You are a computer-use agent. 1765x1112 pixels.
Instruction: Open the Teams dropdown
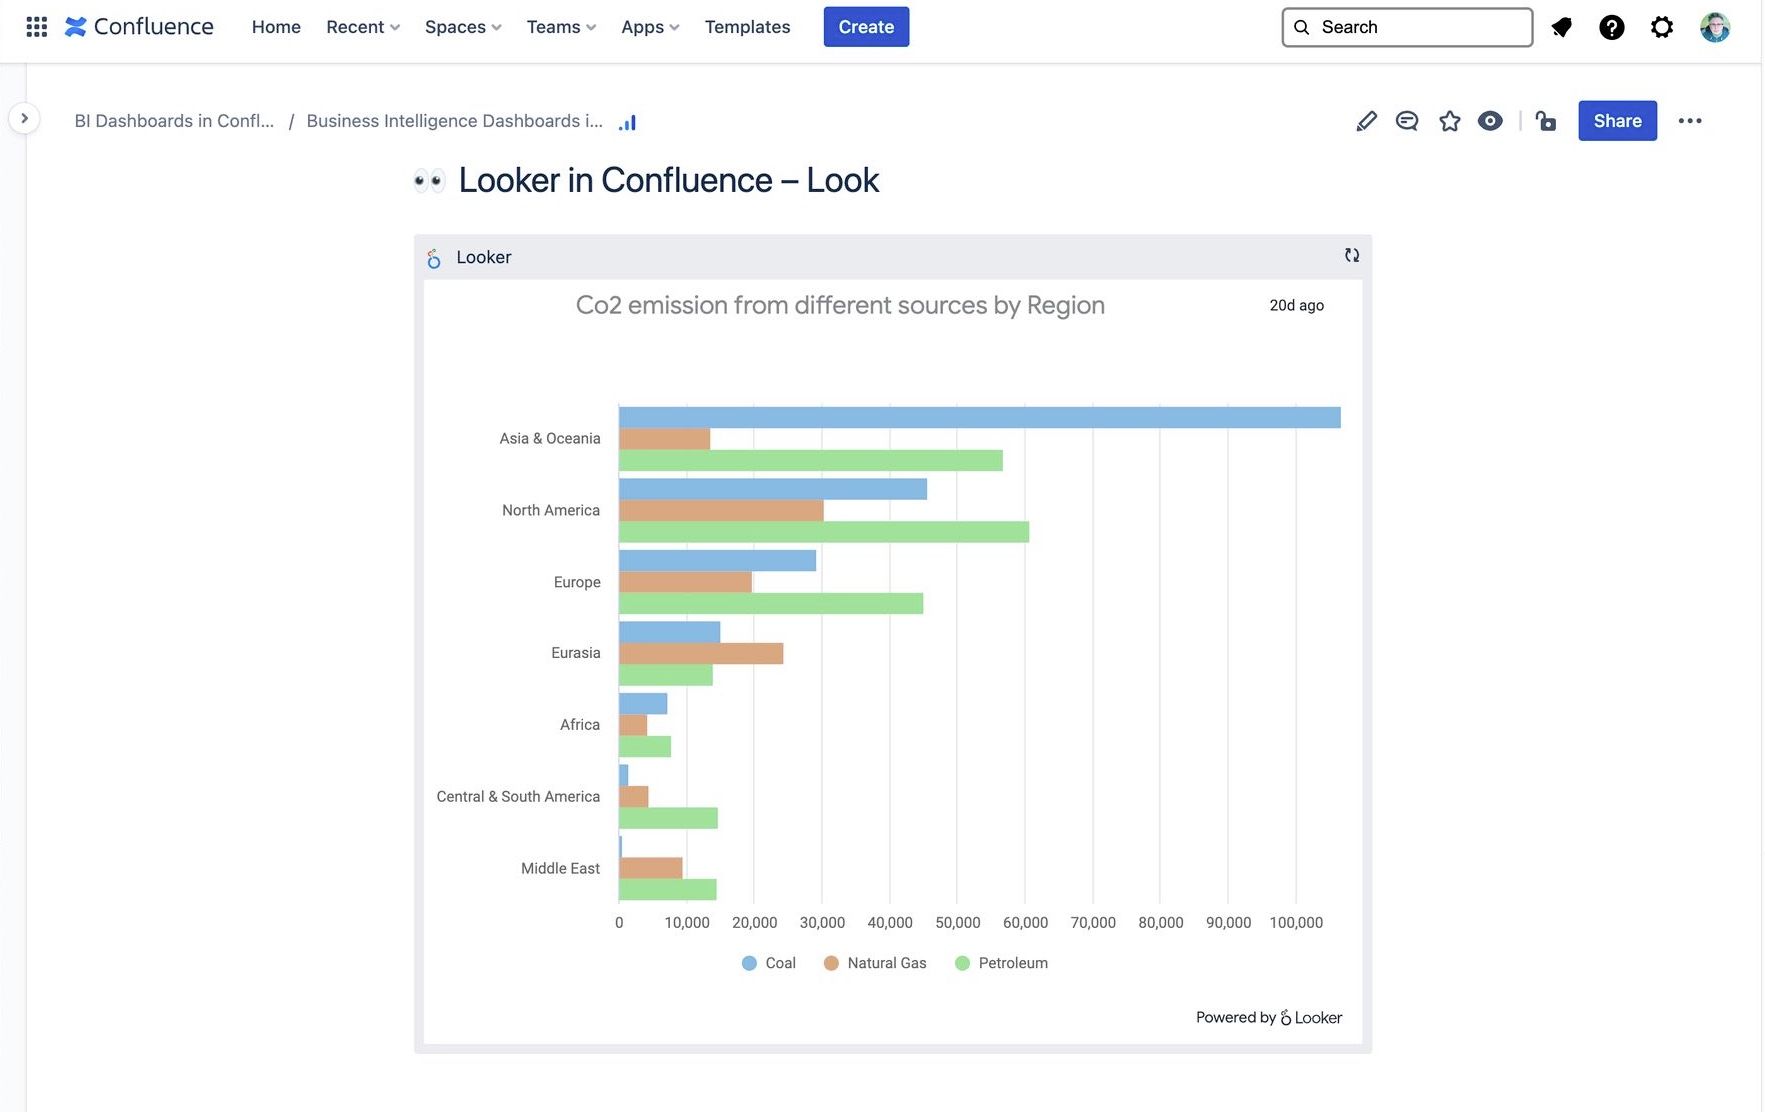point(561,27)
